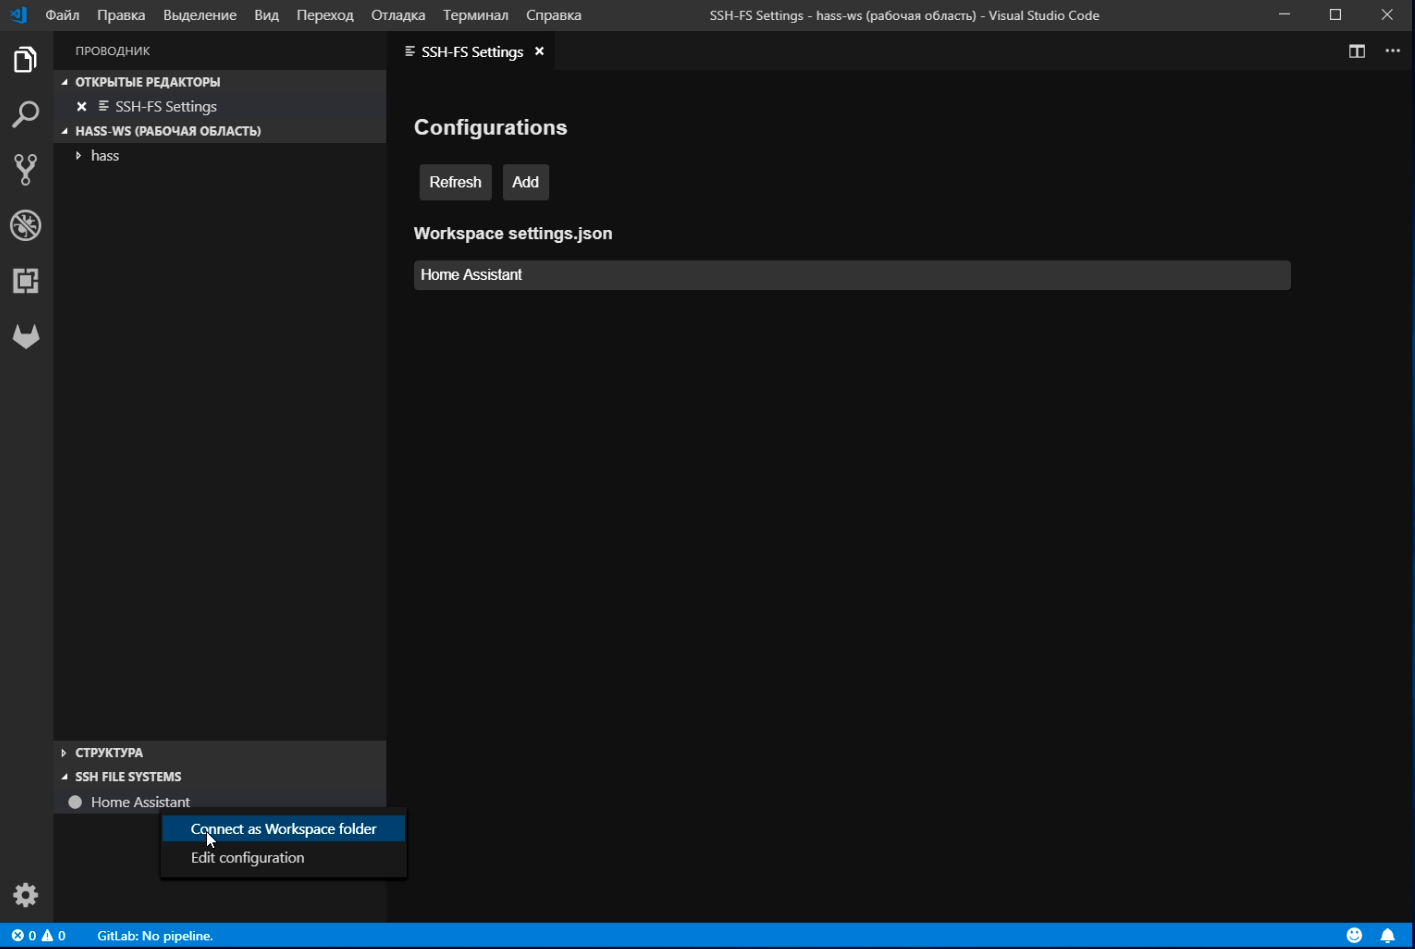Click the errors and warnings status indicator
1415x949 pixels.
(38, 936)
